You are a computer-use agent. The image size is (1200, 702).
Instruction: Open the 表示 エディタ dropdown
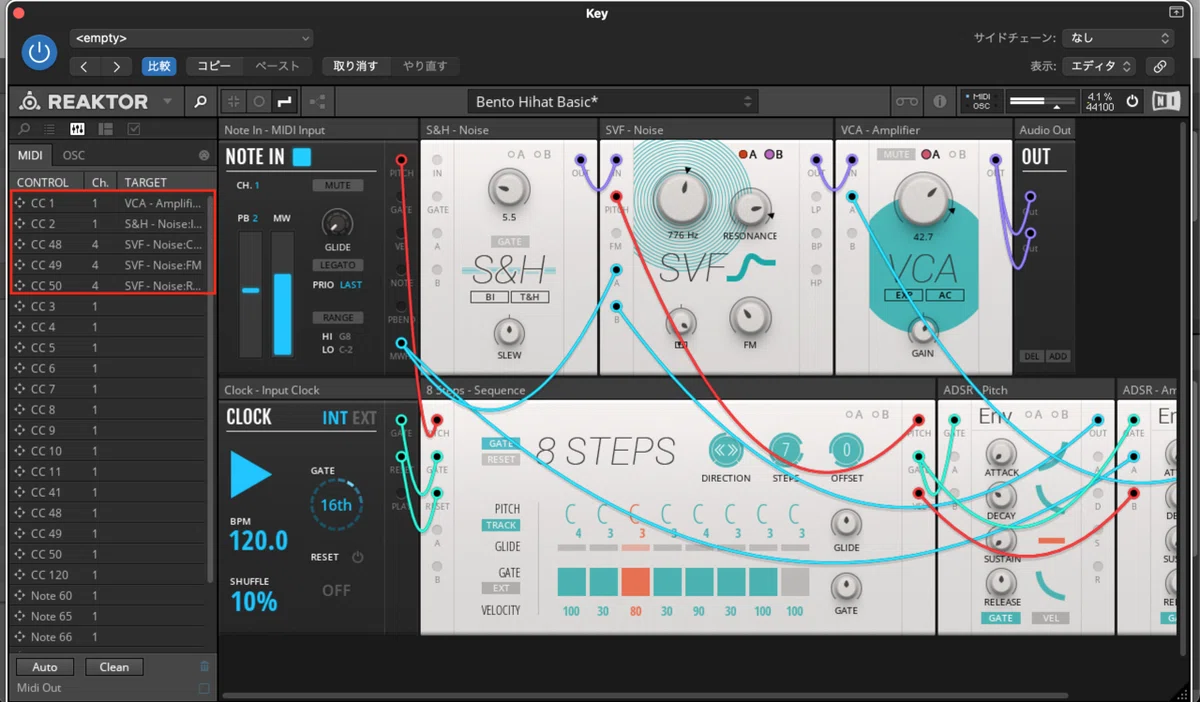1098,66
